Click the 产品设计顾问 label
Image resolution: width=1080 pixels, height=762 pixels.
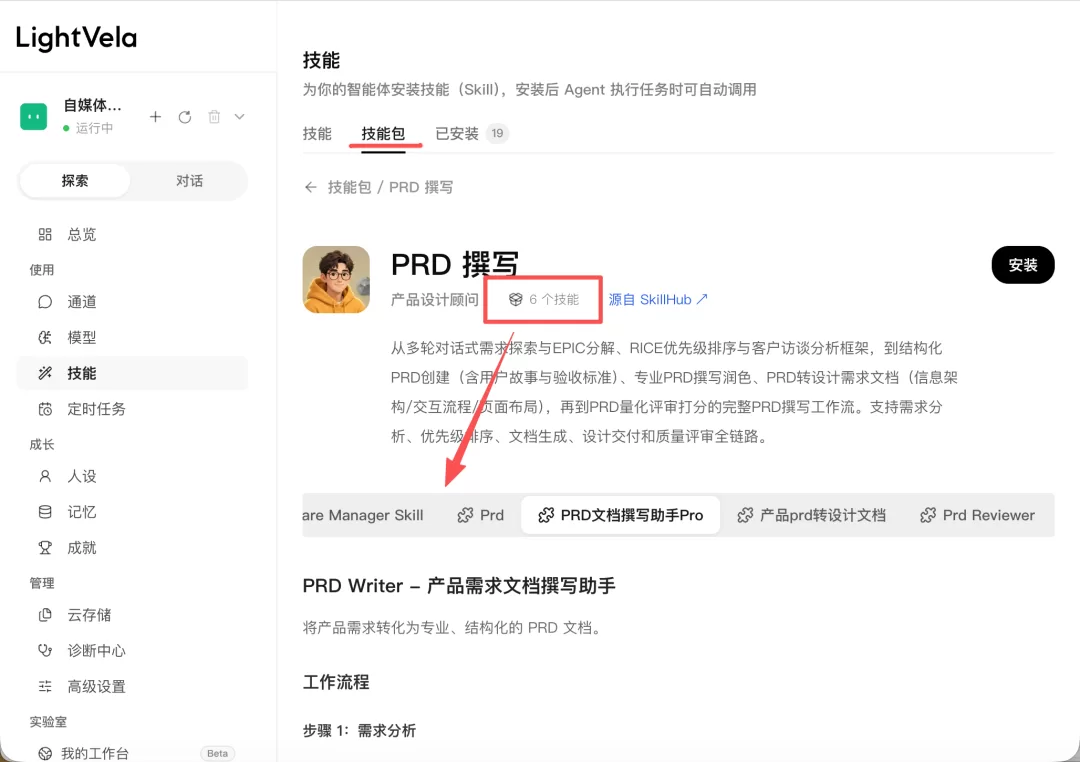click(434, 300)
